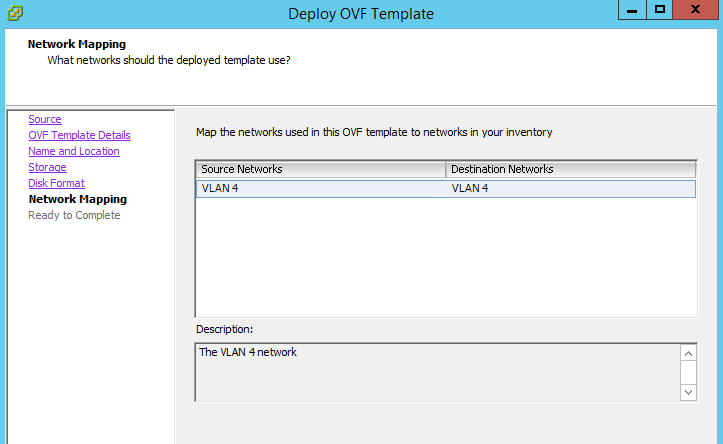Click empty area of network mapping list

(446, 257)
